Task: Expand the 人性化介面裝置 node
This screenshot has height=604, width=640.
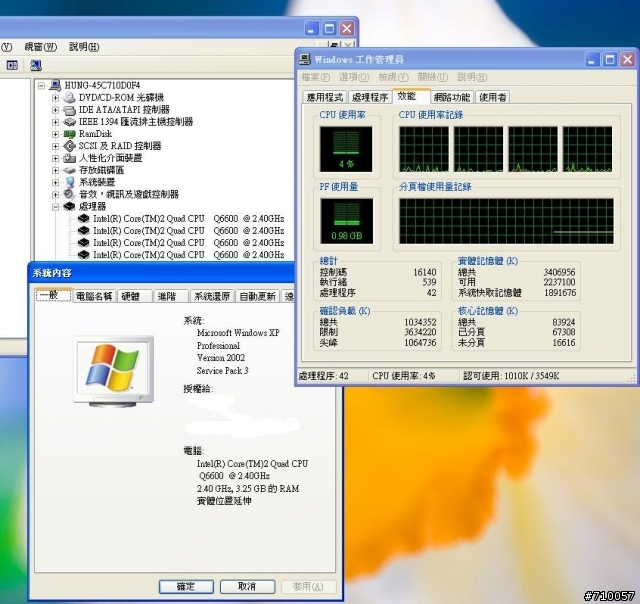Action: (x=56, y=158)
